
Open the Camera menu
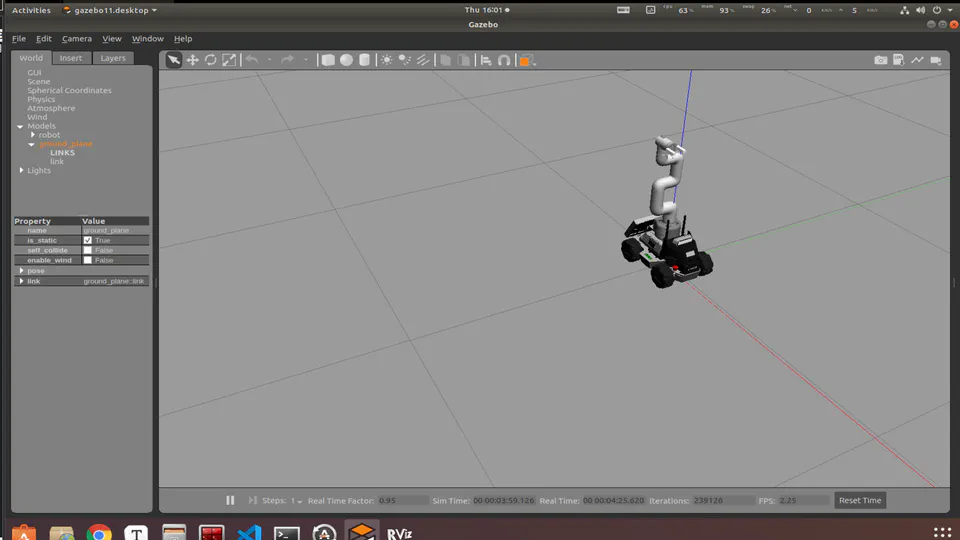(77, 39)
